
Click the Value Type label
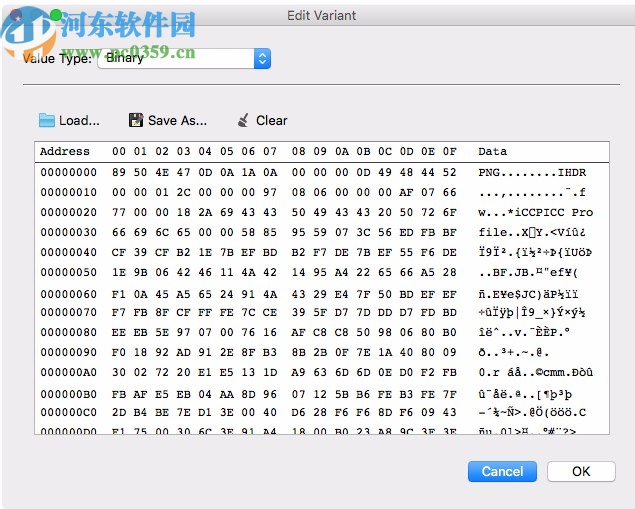pos(58,59)
